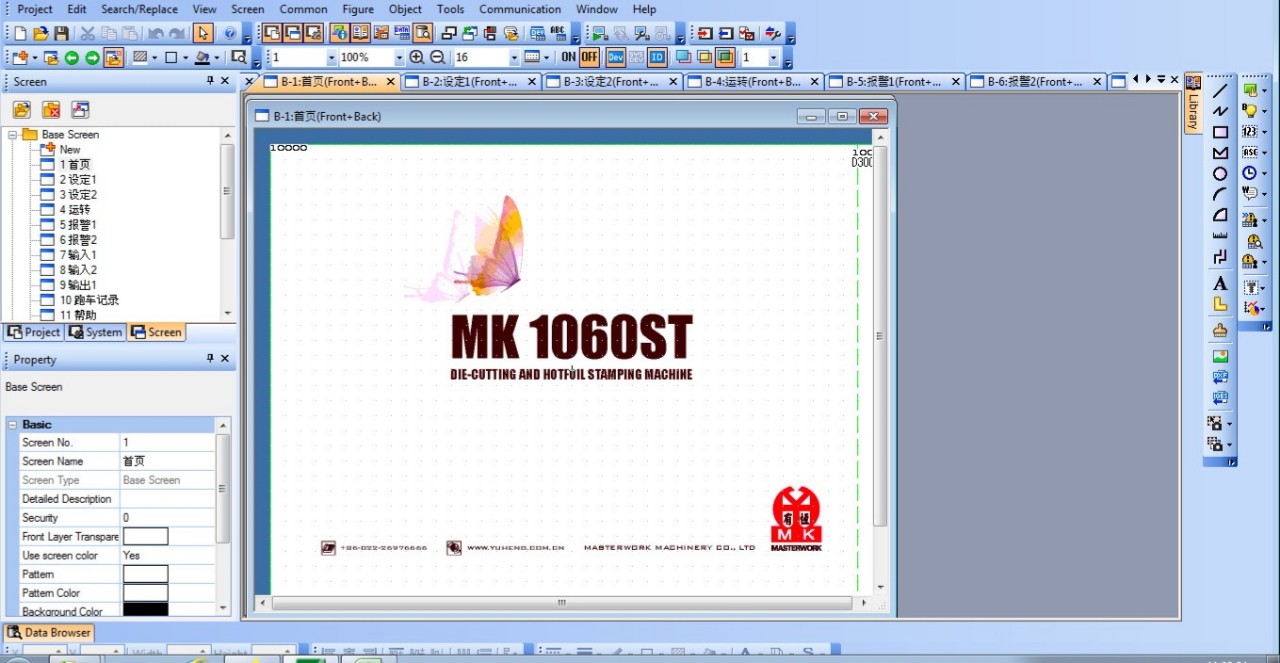
Task: Close the B-1:首页 screen tab
Action: [390, 82]
